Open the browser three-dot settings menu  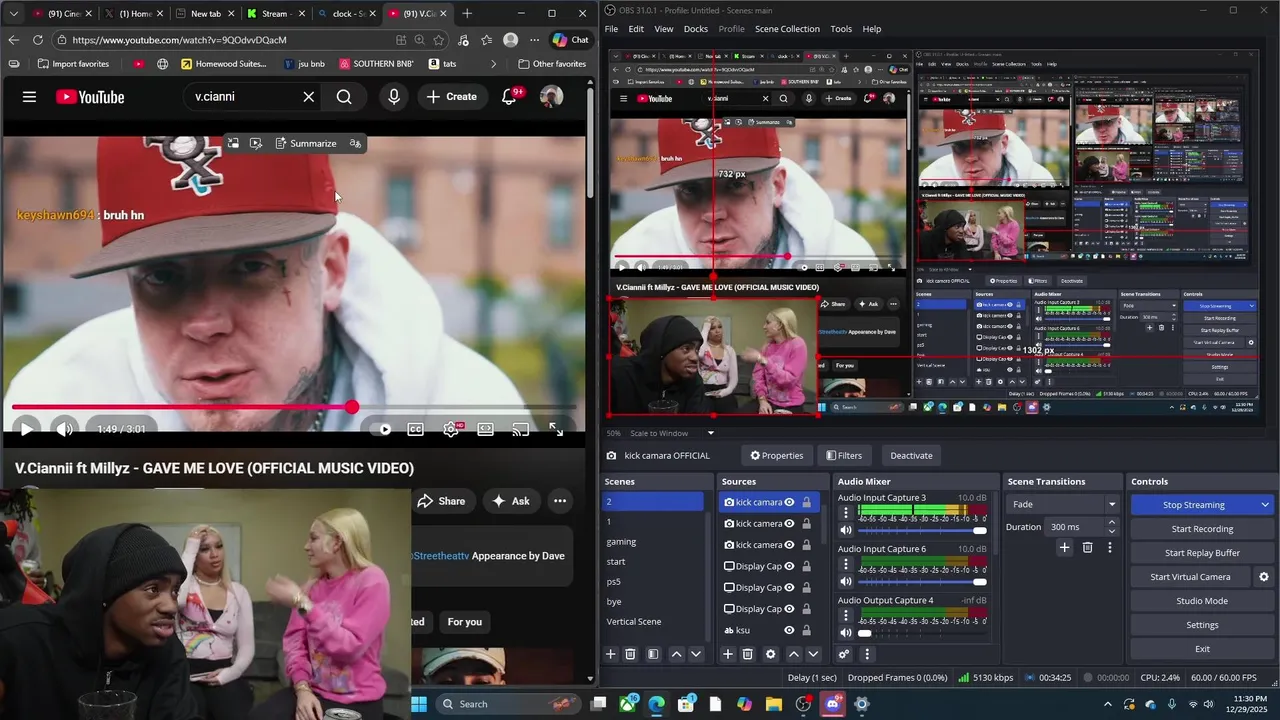[534, 40]
